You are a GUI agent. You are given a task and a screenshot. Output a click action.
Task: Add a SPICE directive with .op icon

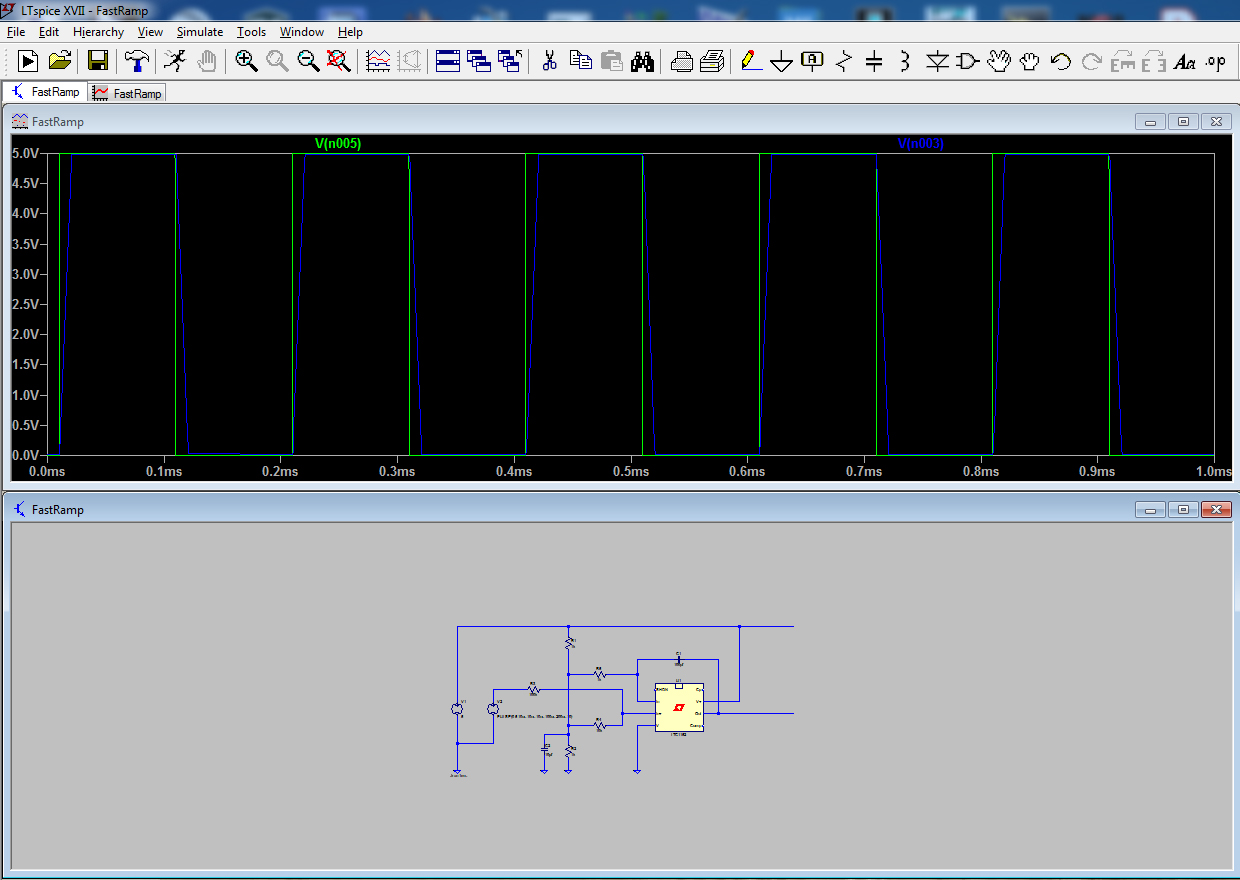coord(1216,61)
